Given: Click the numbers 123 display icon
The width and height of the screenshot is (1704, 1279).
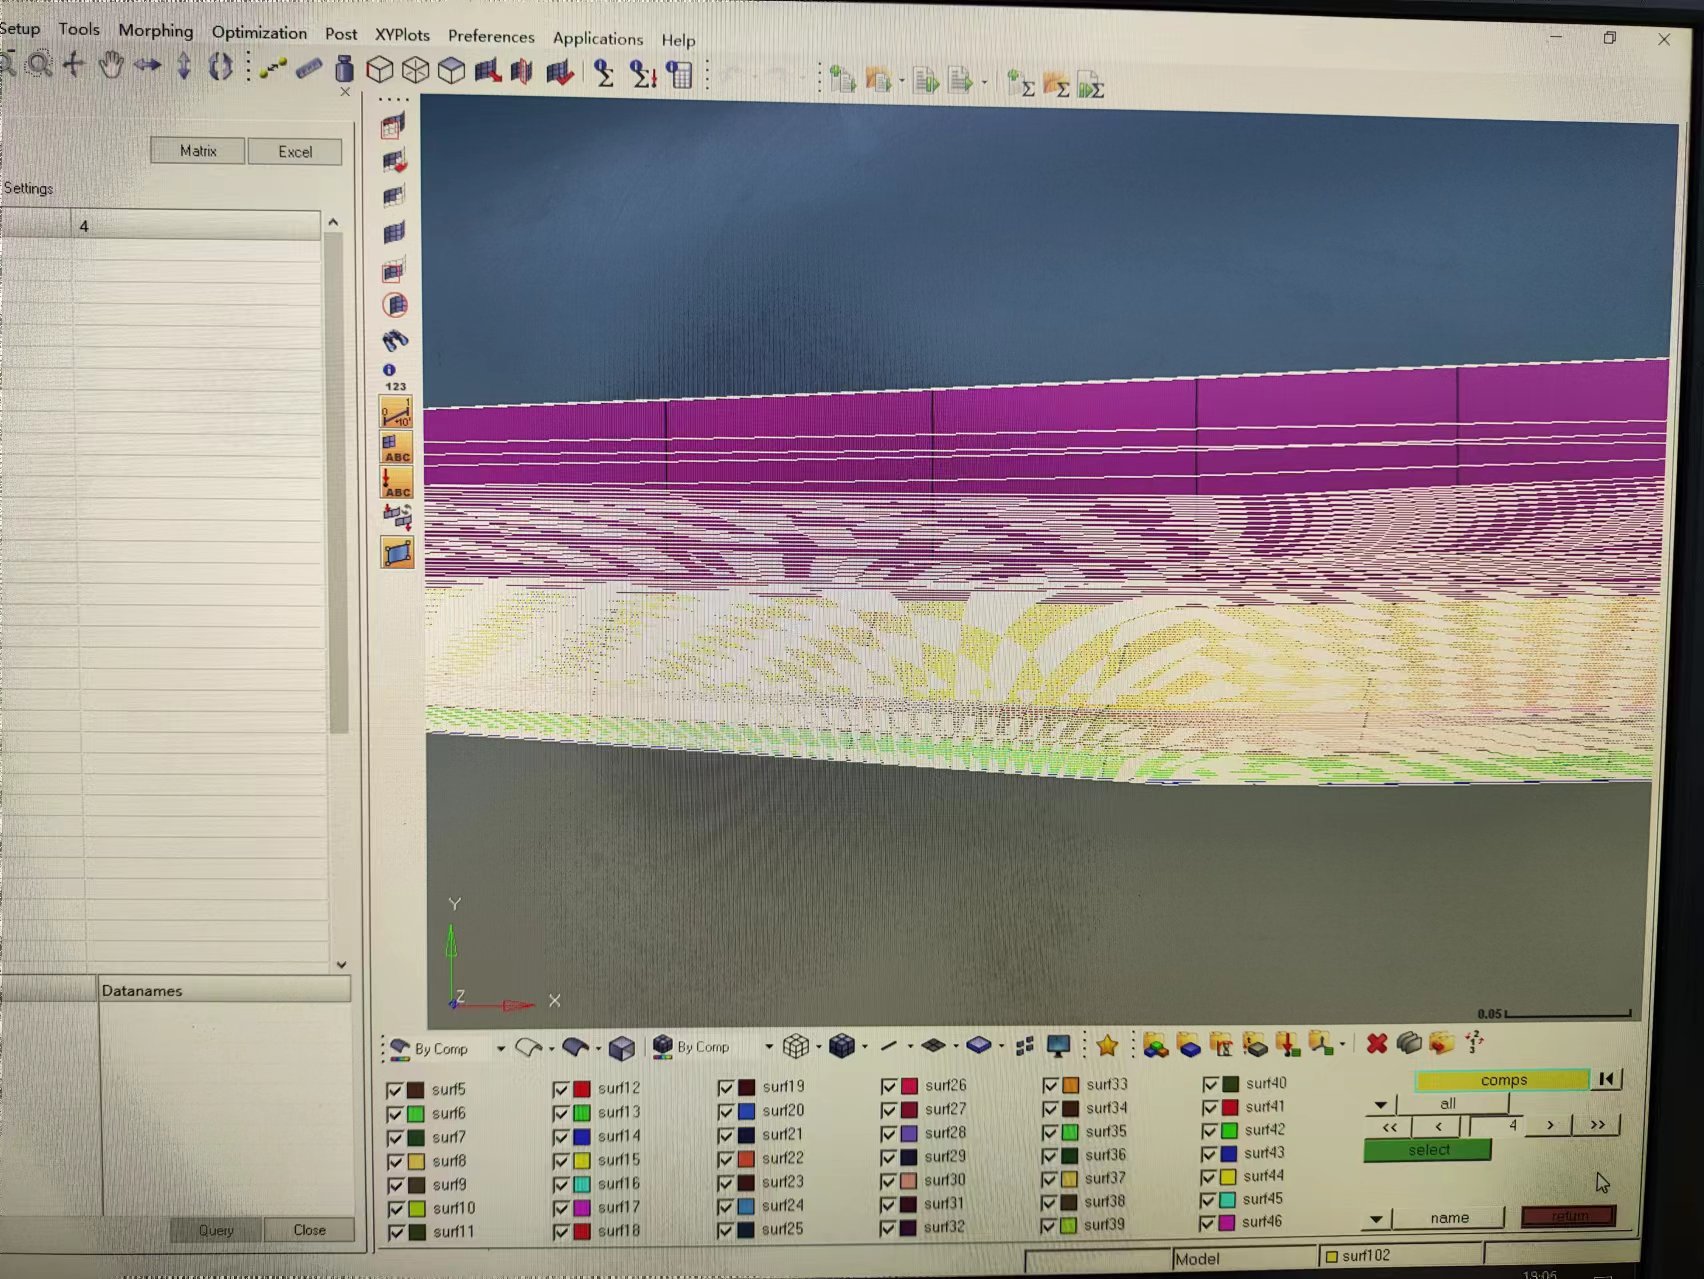Looking at the screenshot, I should tap(395, 386).
